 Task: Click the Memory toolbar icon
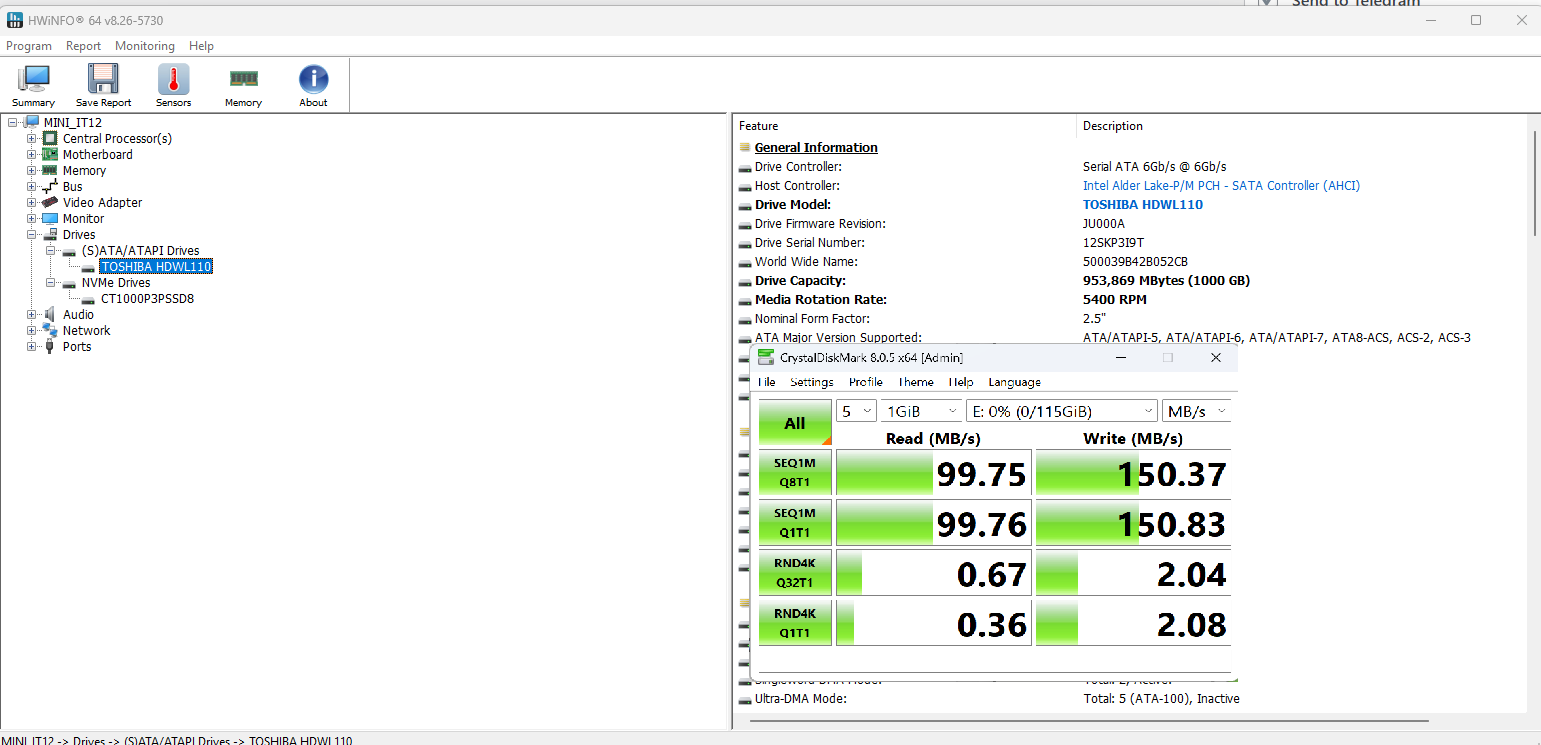(x=243, y=79)
